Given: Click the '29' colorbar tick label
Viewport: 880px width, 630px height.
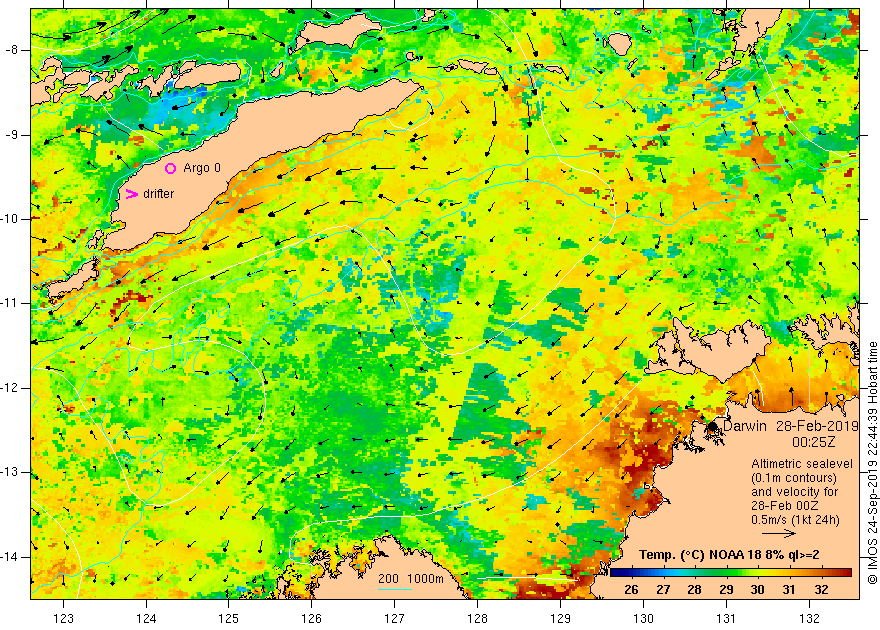Looking at the screenshot, I should (726, 590).
